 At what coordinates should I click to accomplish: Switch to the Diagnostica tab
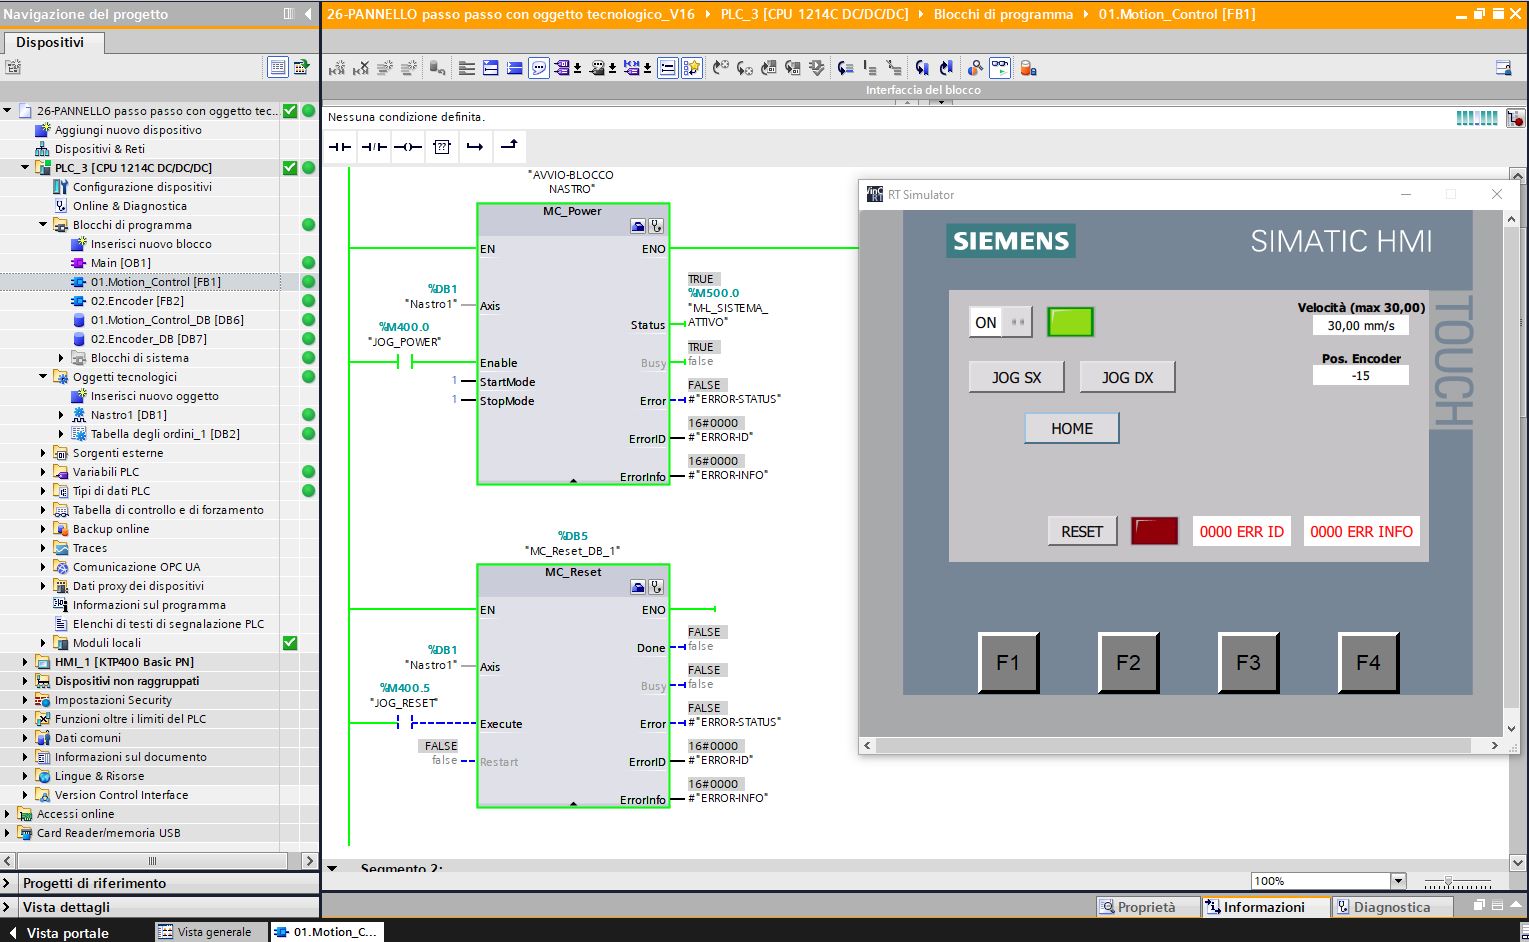(x=1392, y=907)
